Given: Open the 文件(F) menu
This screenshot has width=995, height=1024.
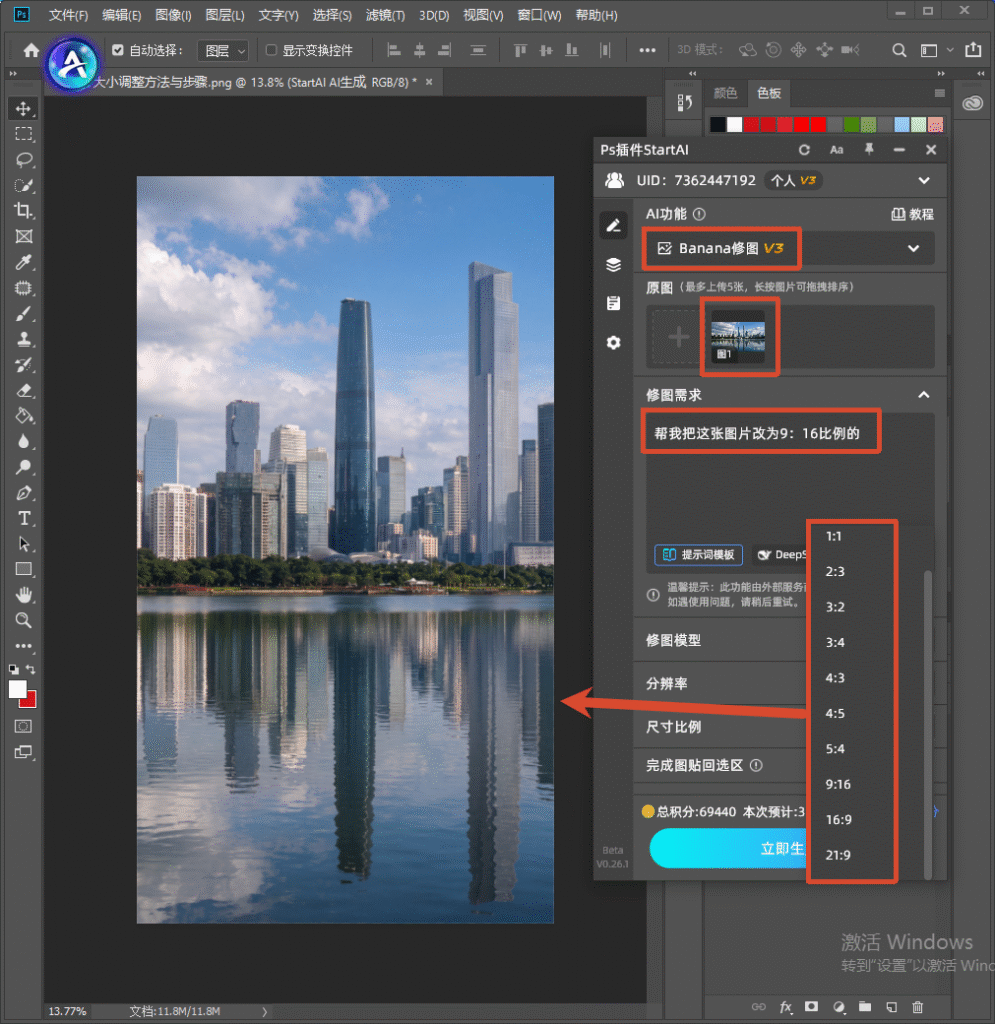Looking at the screenshot, I should tap(69, 15).
